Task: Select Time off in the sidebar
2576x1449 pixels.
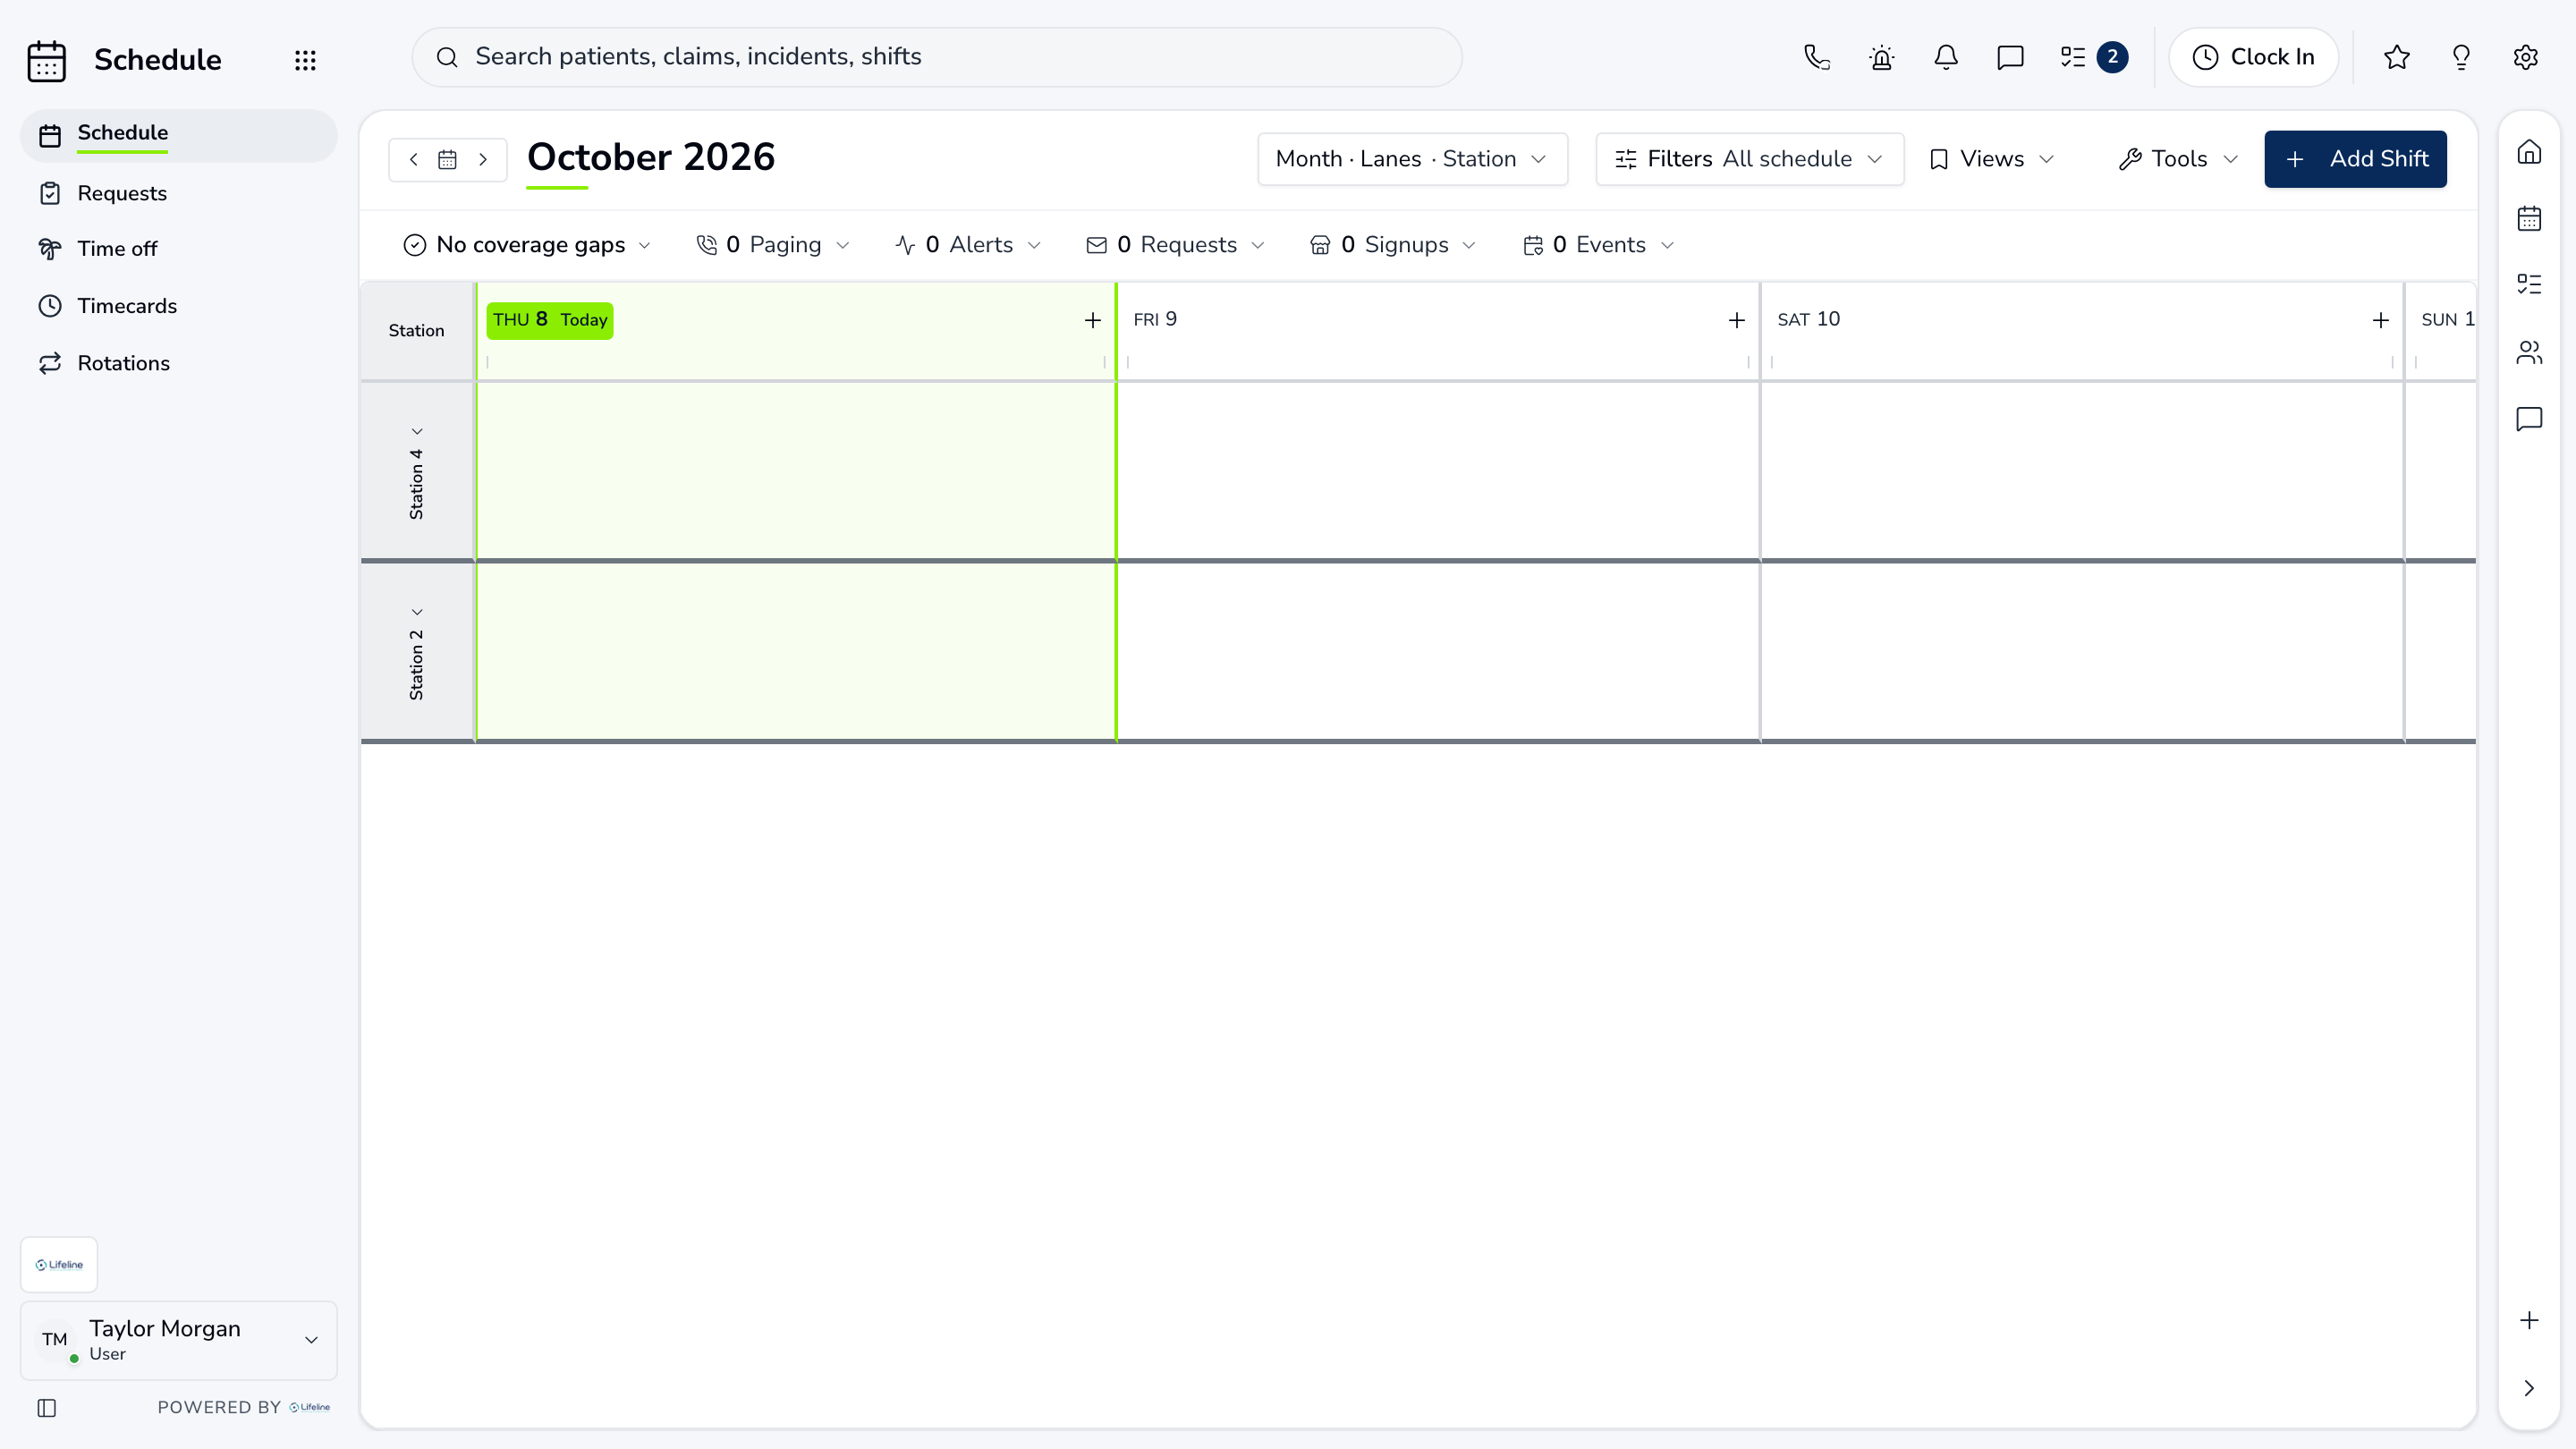Action: (179, 249)
